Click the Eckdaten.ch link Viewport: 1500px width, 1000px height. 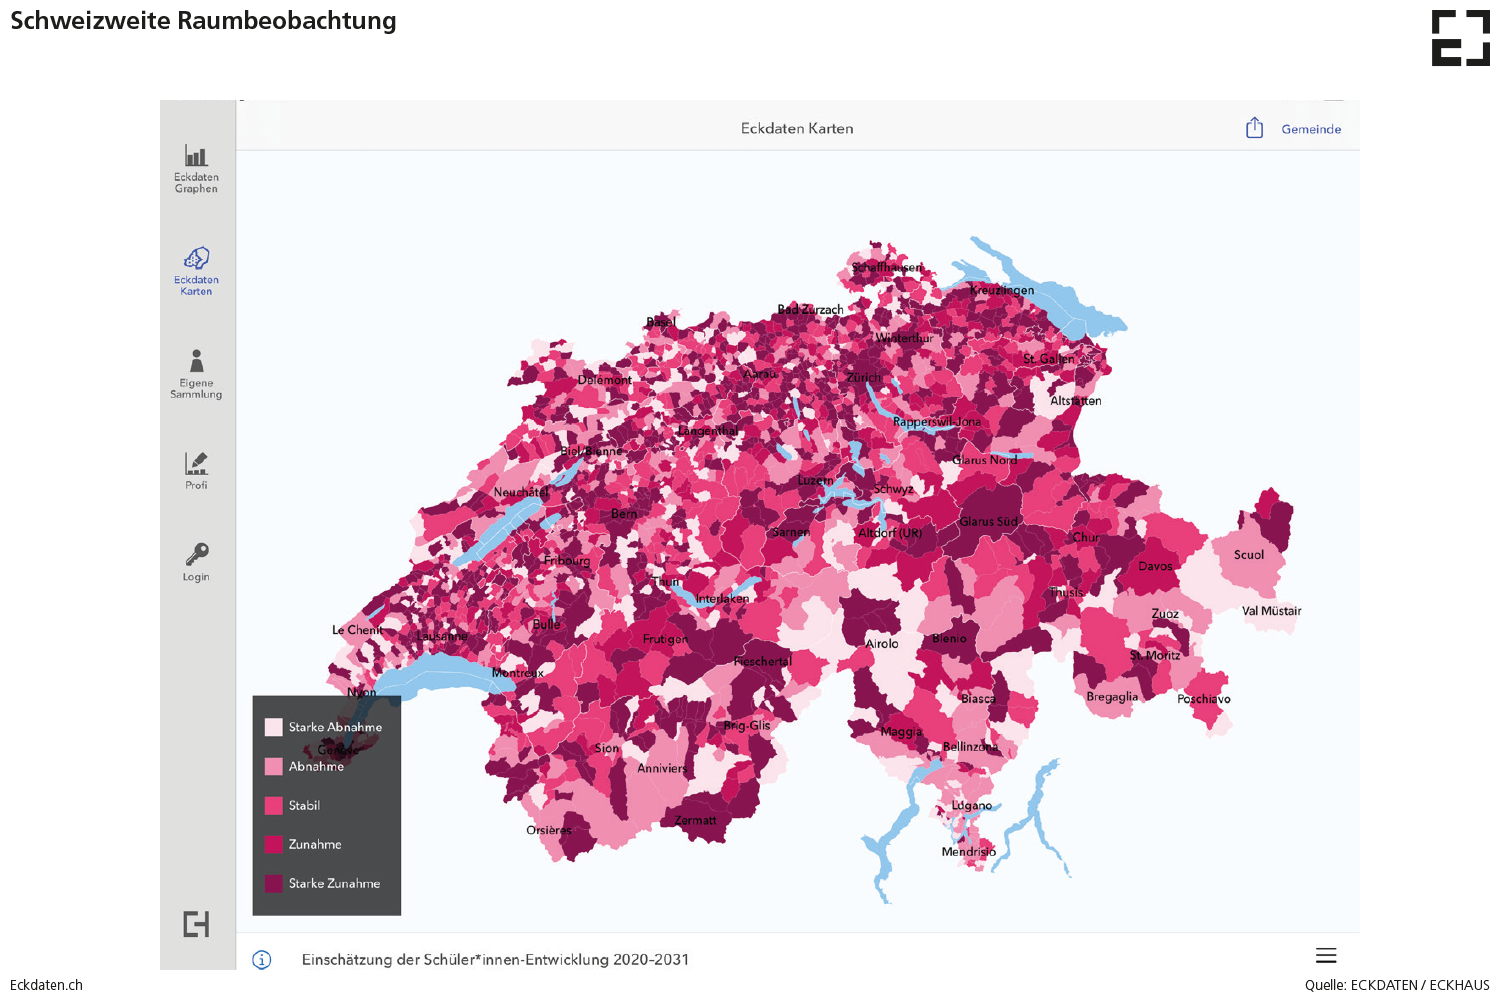[46, 985]
